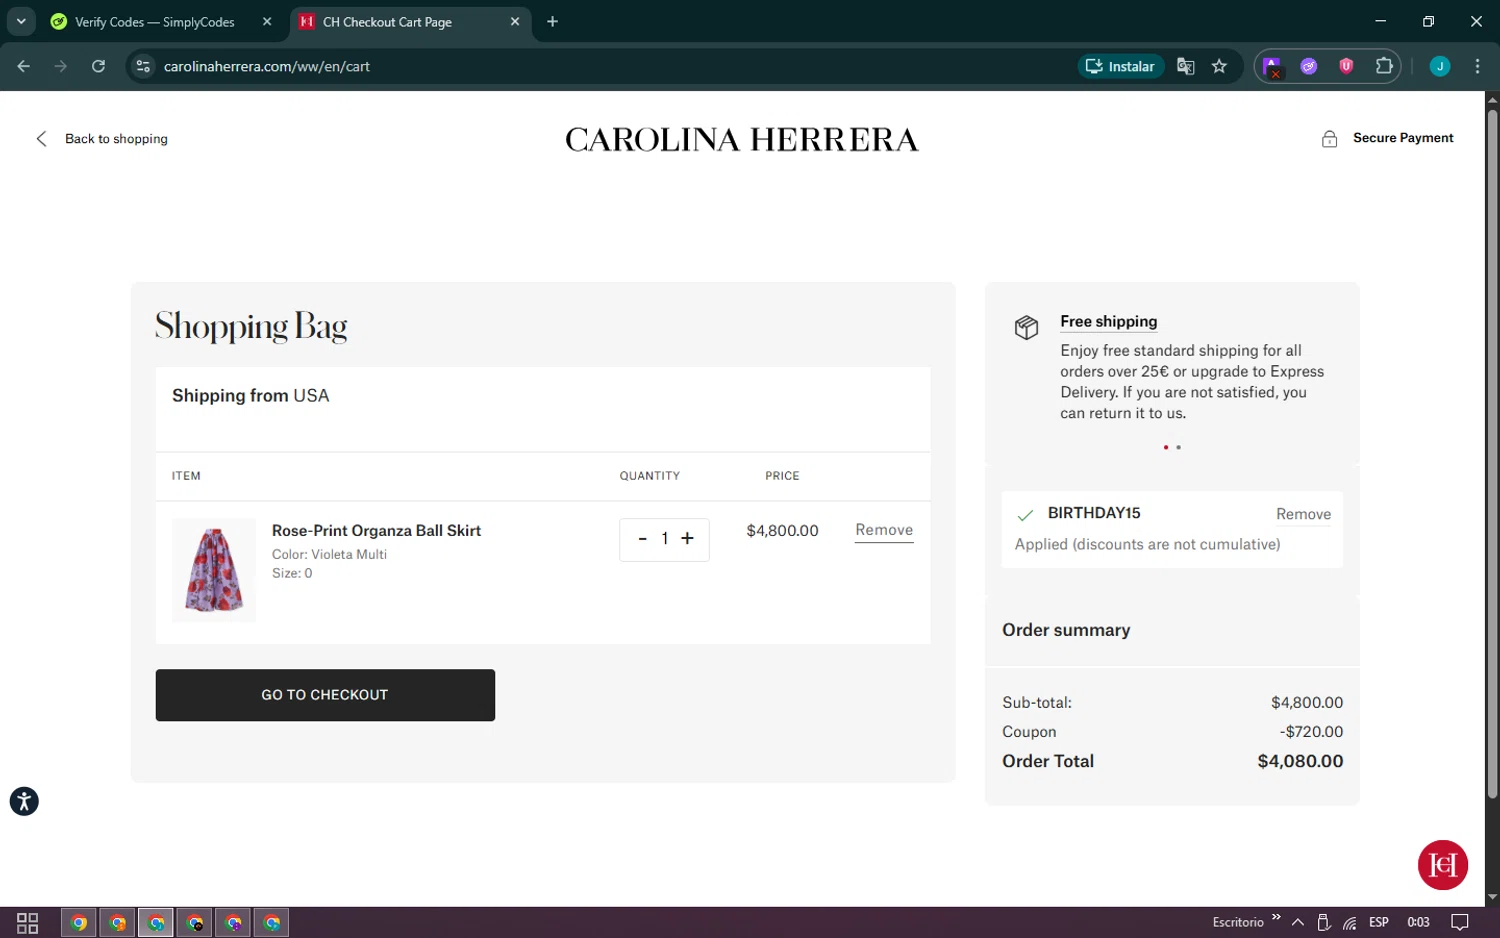1500x938 pixels.
Task: Click the Secure Payment lock icon
Action: point(1329,139)
